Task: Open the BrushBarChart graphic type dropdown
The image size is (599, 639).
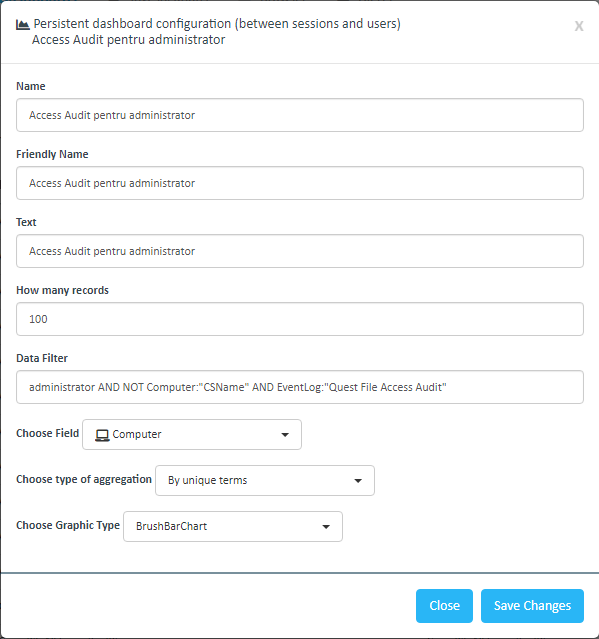Action: [x=233, y=527]
